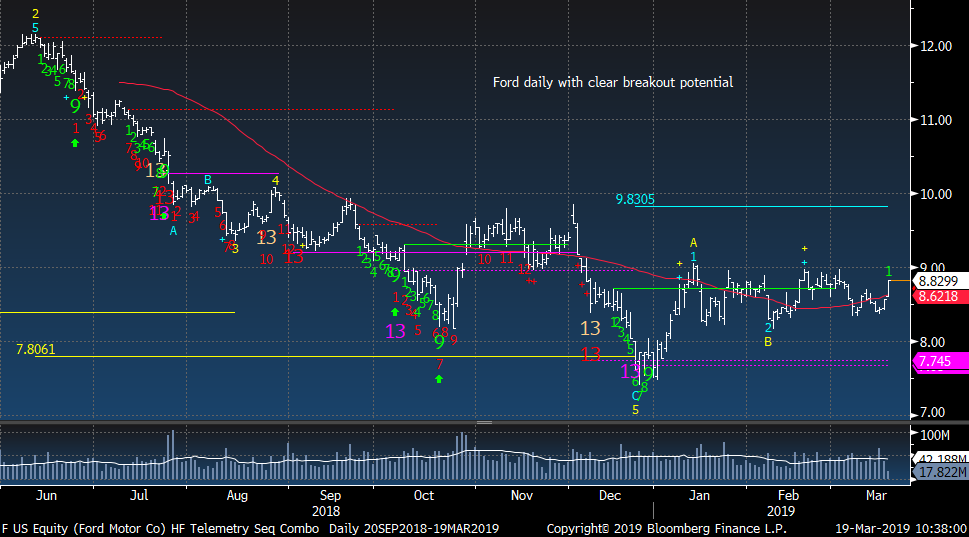Click the pane divider handle above volume
Viewport: 969px width, 537px height.
pyautogui.click(x=484, y=423)
